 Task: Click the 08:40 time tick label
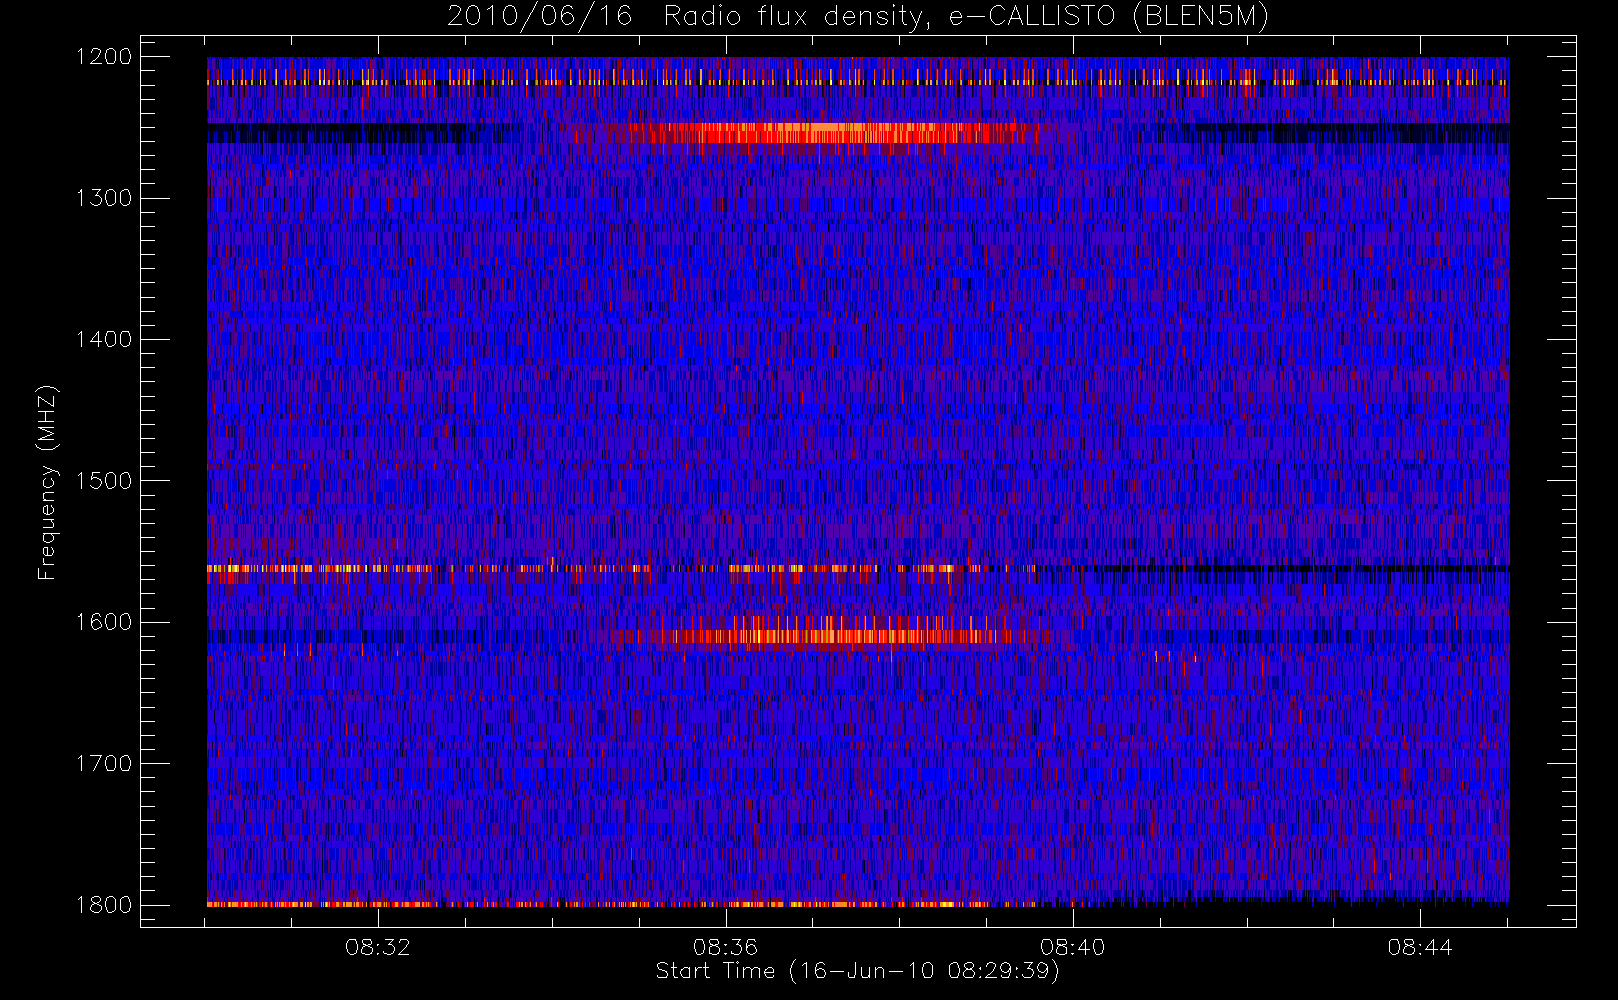pos(1072,947)
